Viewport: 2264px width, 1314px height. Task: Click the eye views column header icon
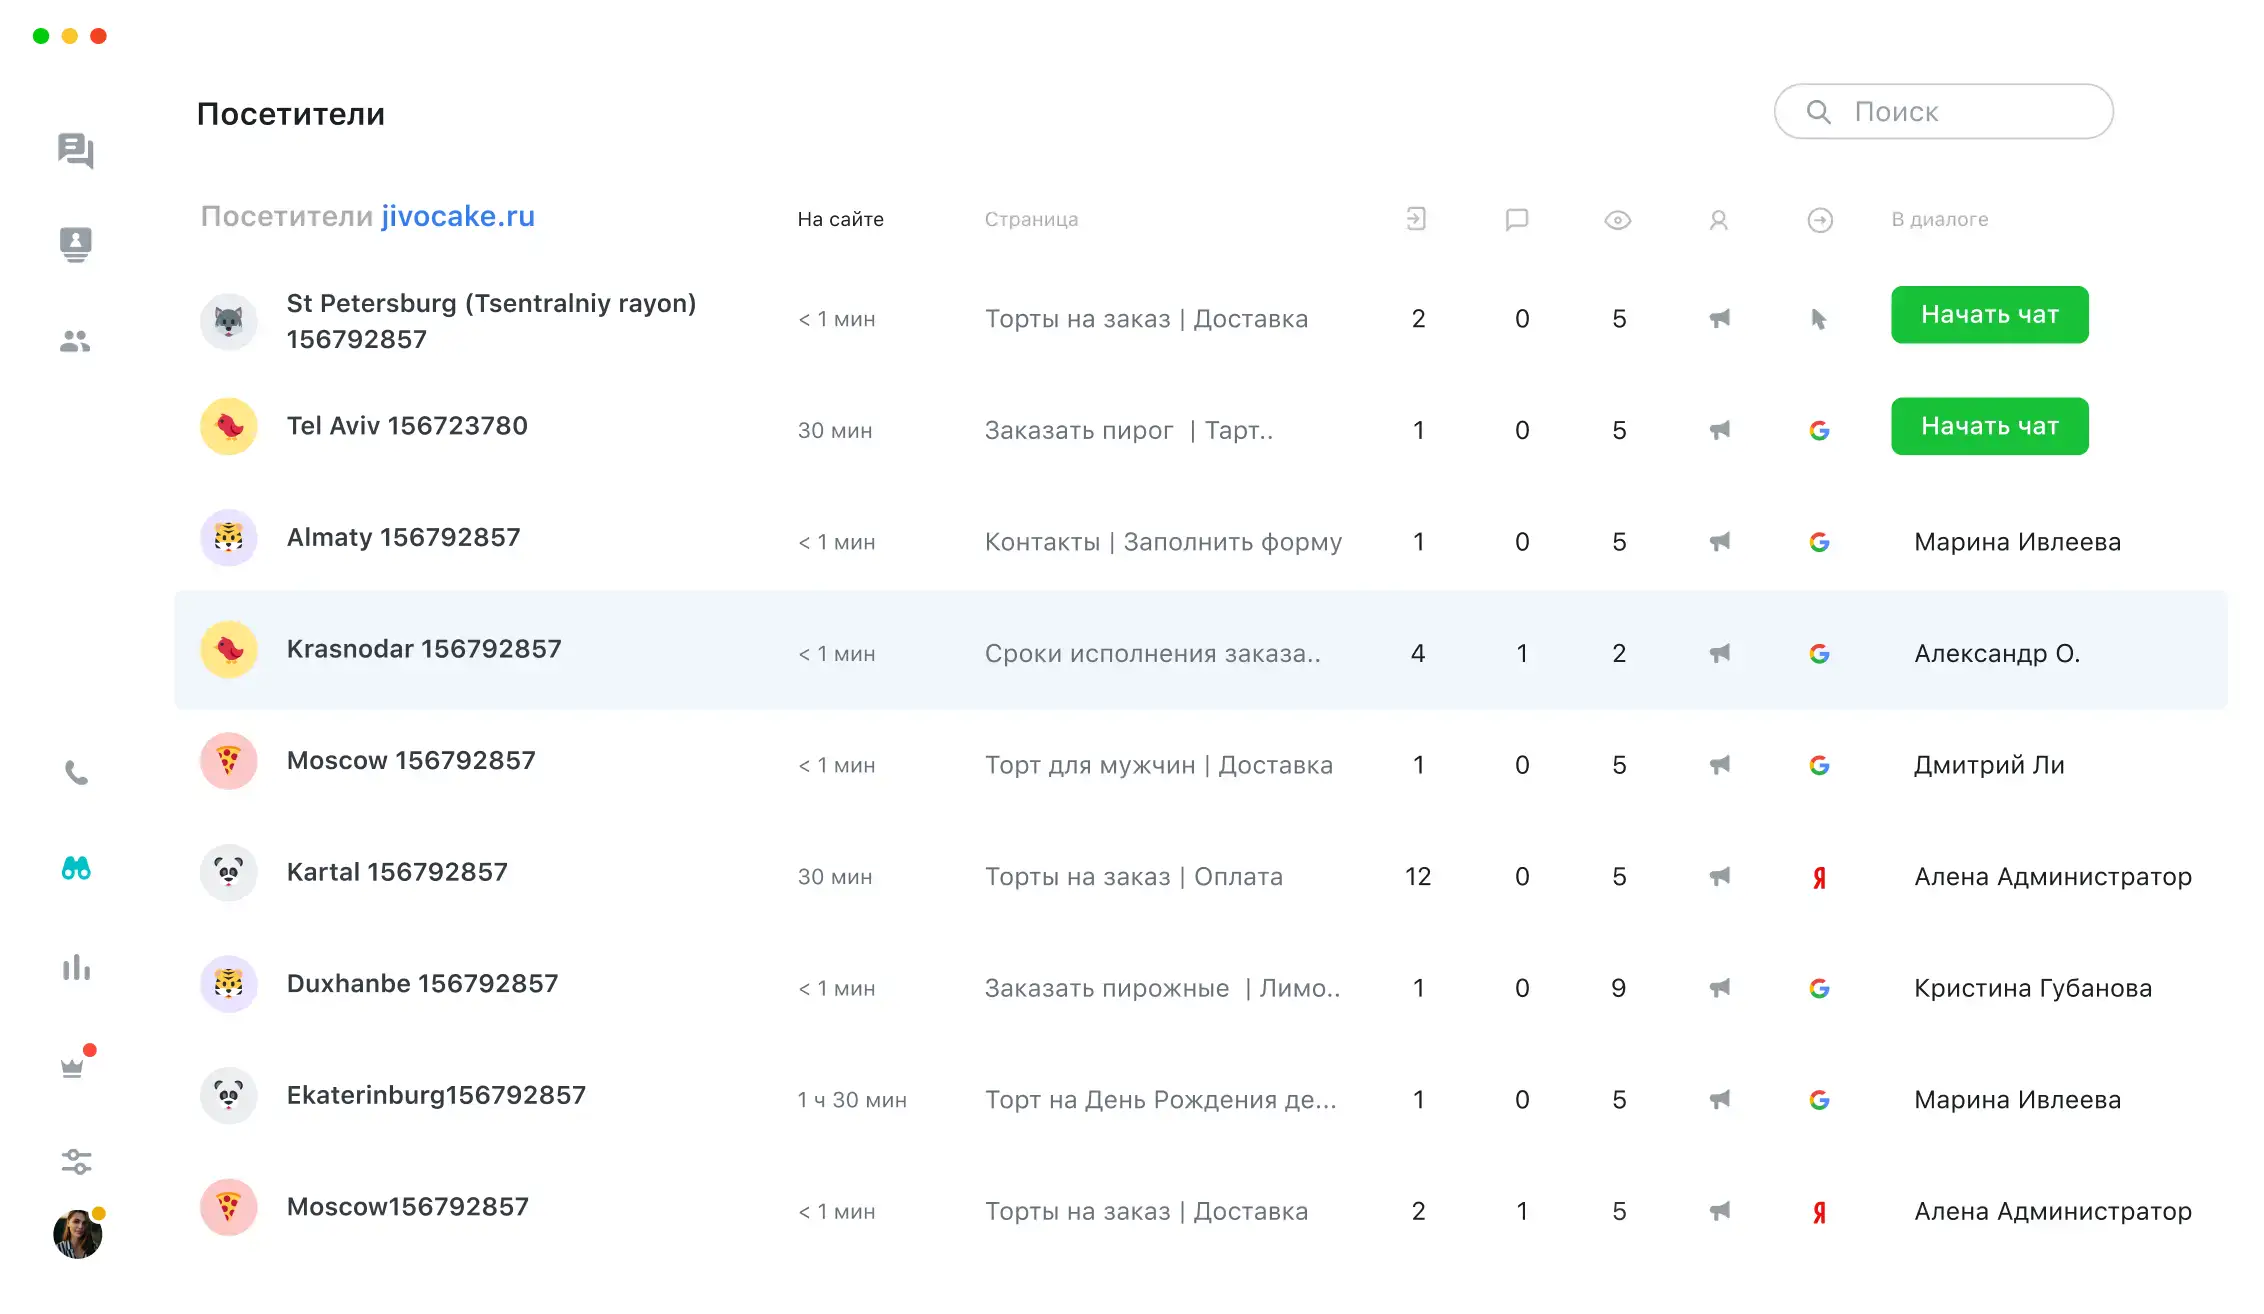(1617, 220)
